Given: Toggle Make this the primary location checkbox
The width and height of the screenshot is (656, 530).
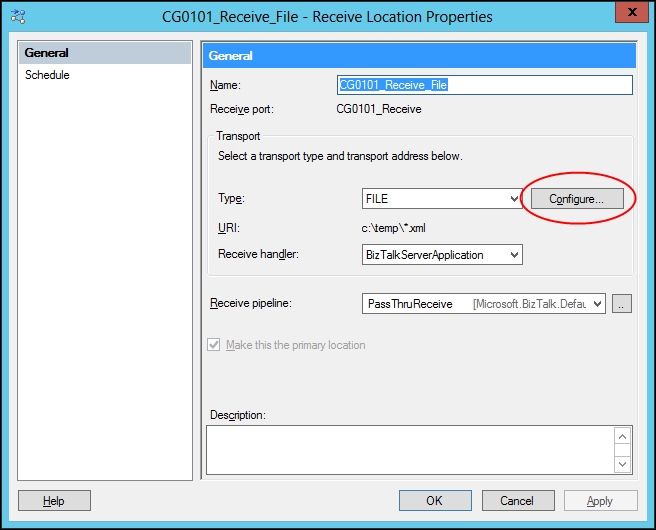Looking at the screenshot, I should (214, 345).
